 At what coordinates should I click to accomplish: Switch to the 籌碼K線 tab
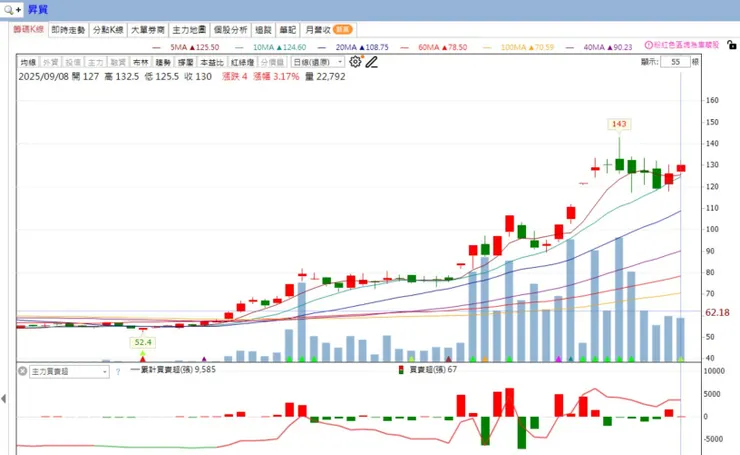point(28,29)
